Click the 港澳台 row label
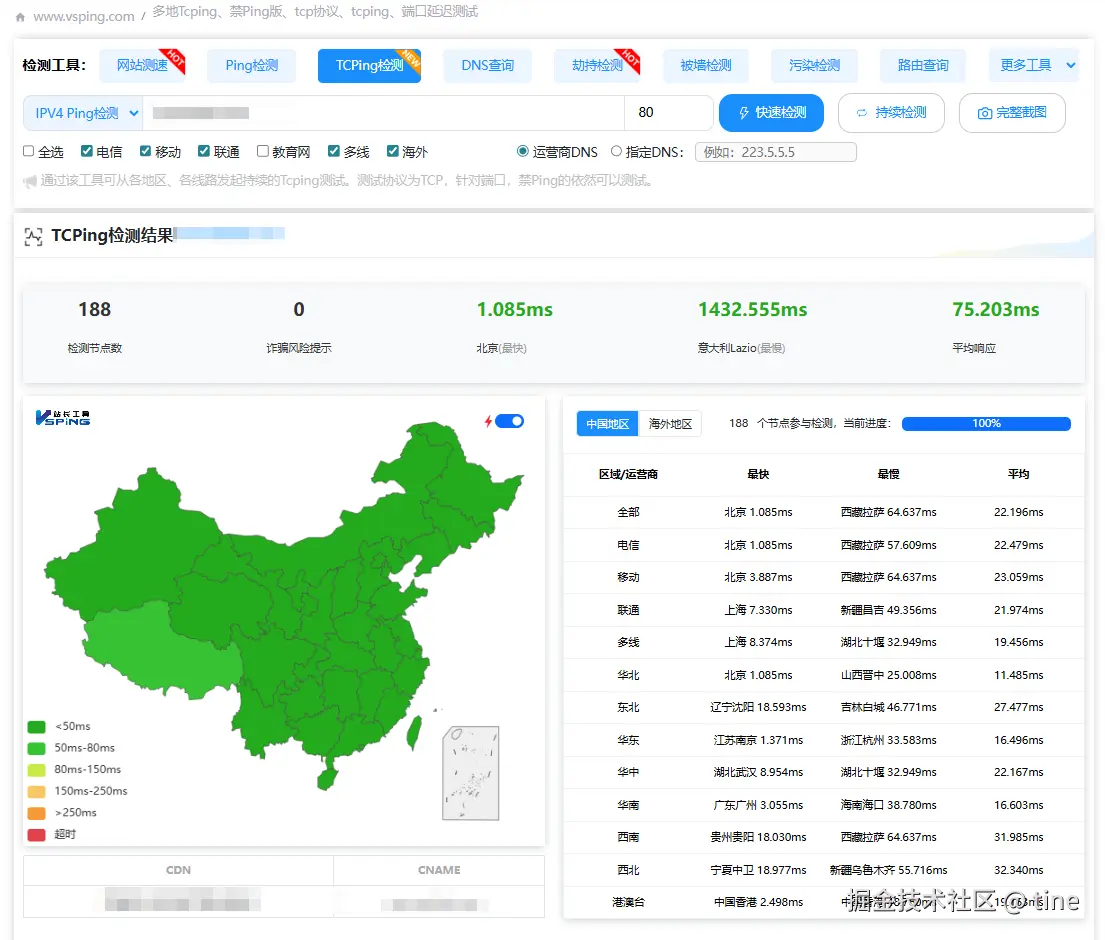The image size is (1105, 940). pos(628,902)
